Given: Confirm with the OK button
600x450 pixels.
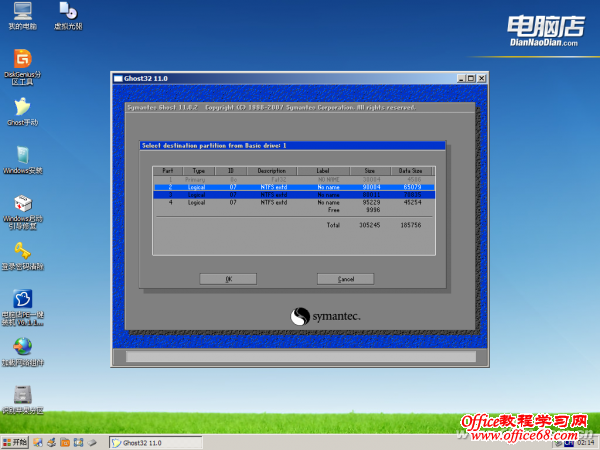Looking at the screenshot, I should click(228, 279).
